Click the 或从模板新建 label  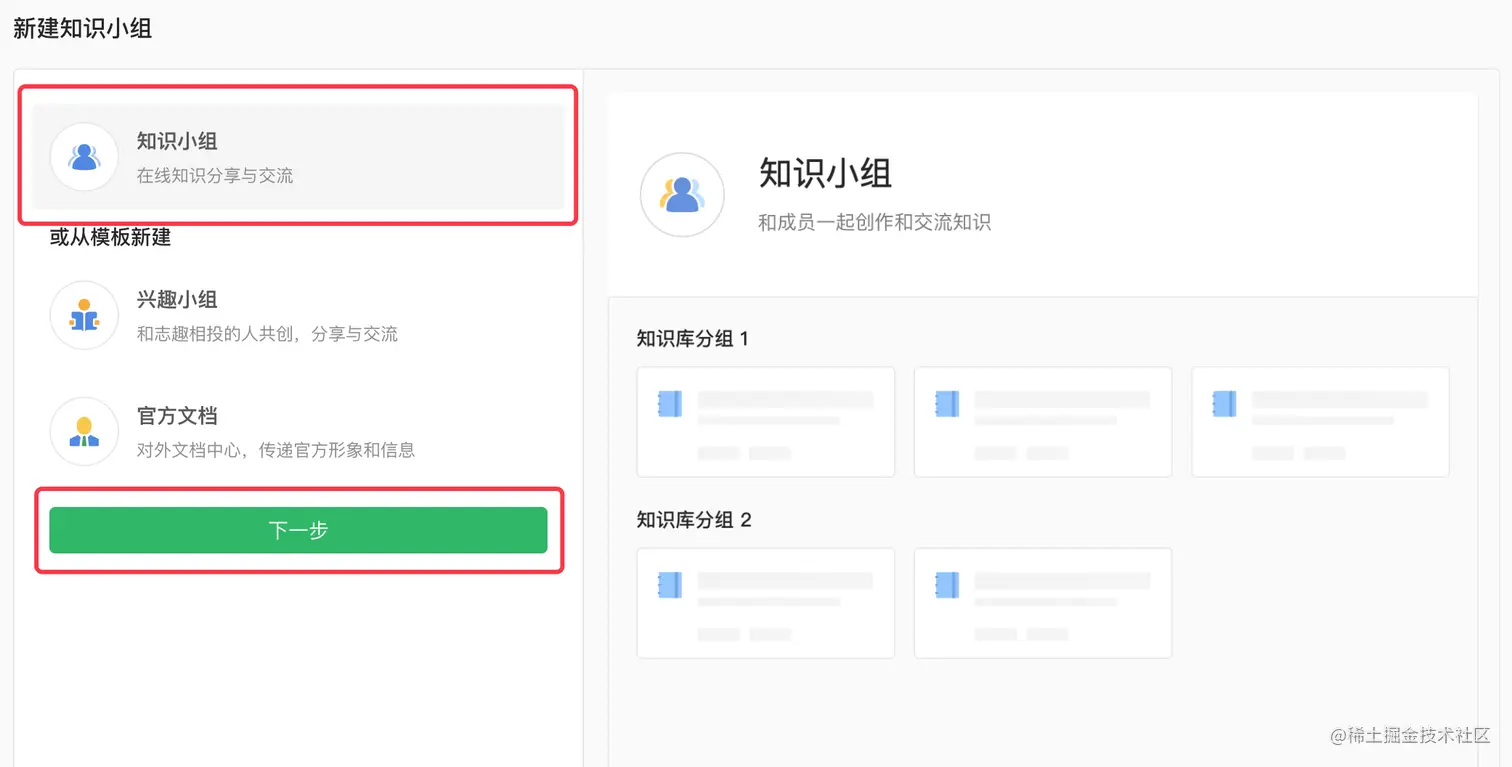110,238
